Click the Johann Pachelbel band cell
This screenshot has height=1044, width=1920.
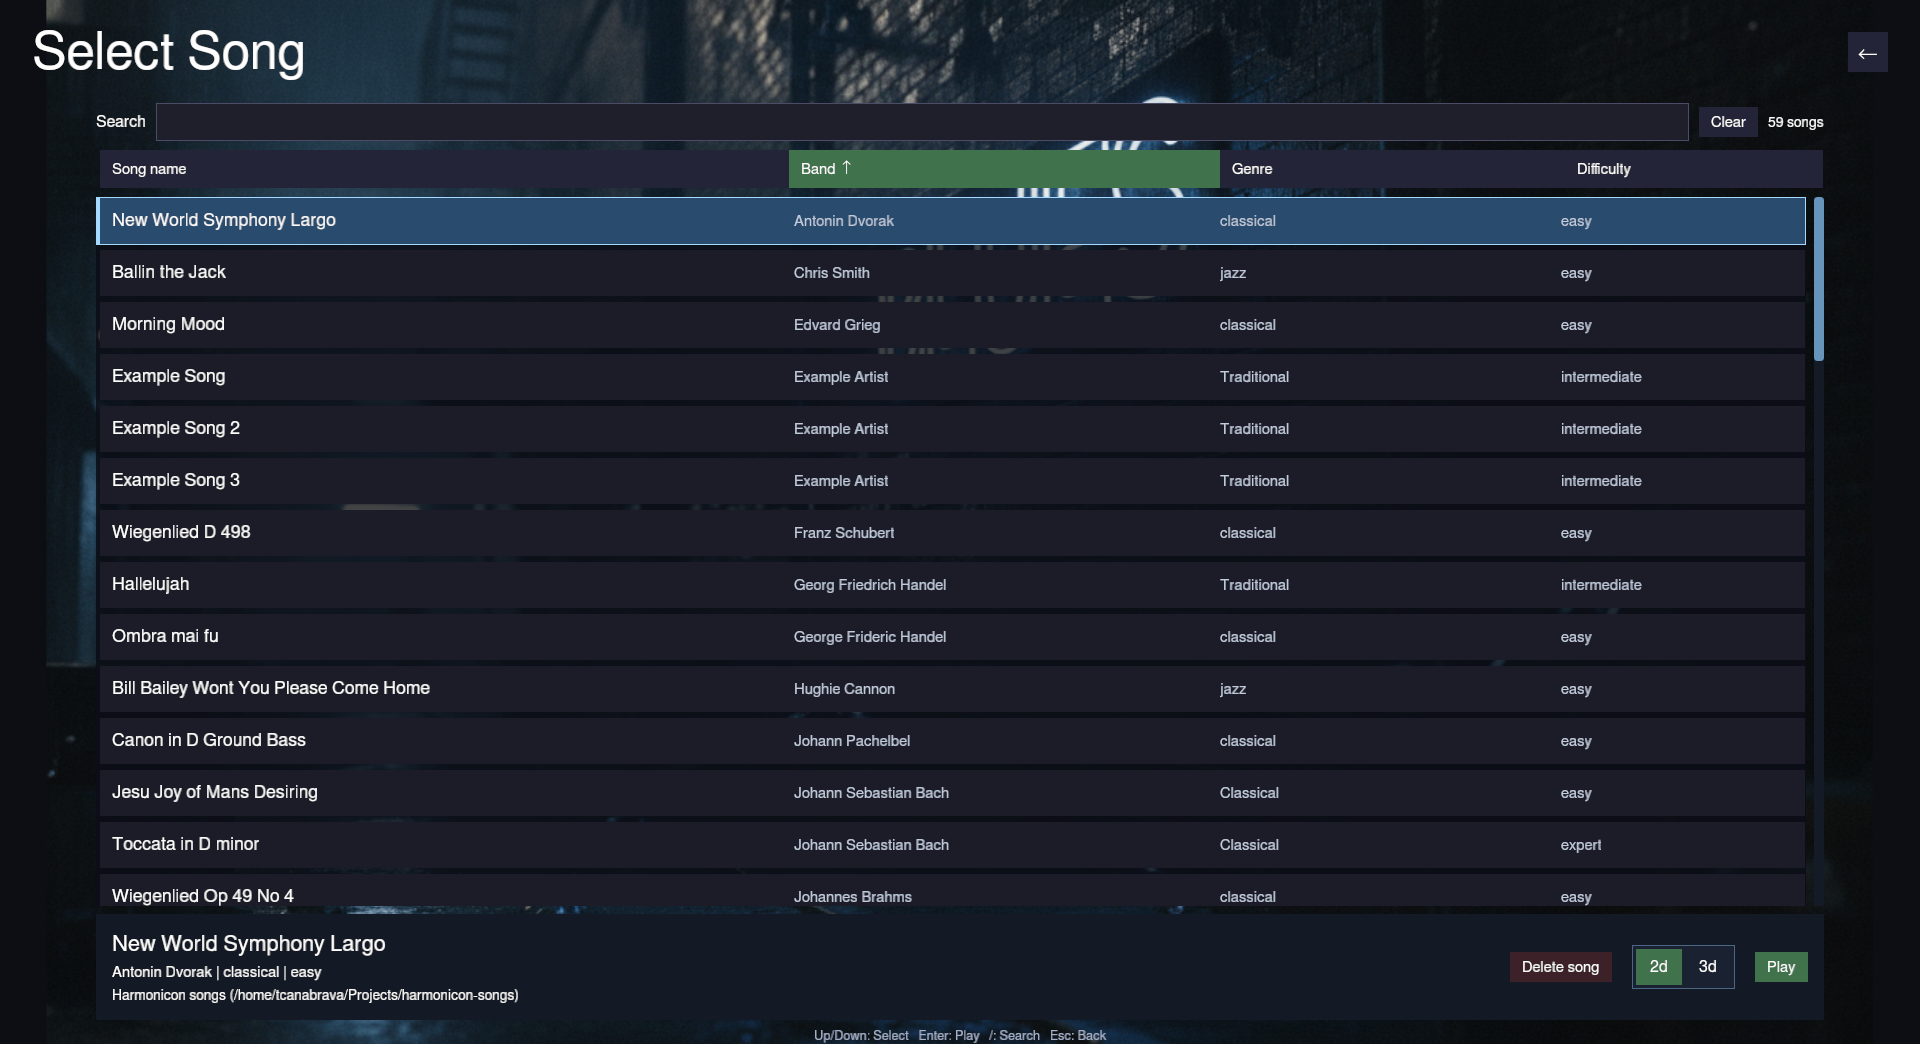[x=852, y=741]
